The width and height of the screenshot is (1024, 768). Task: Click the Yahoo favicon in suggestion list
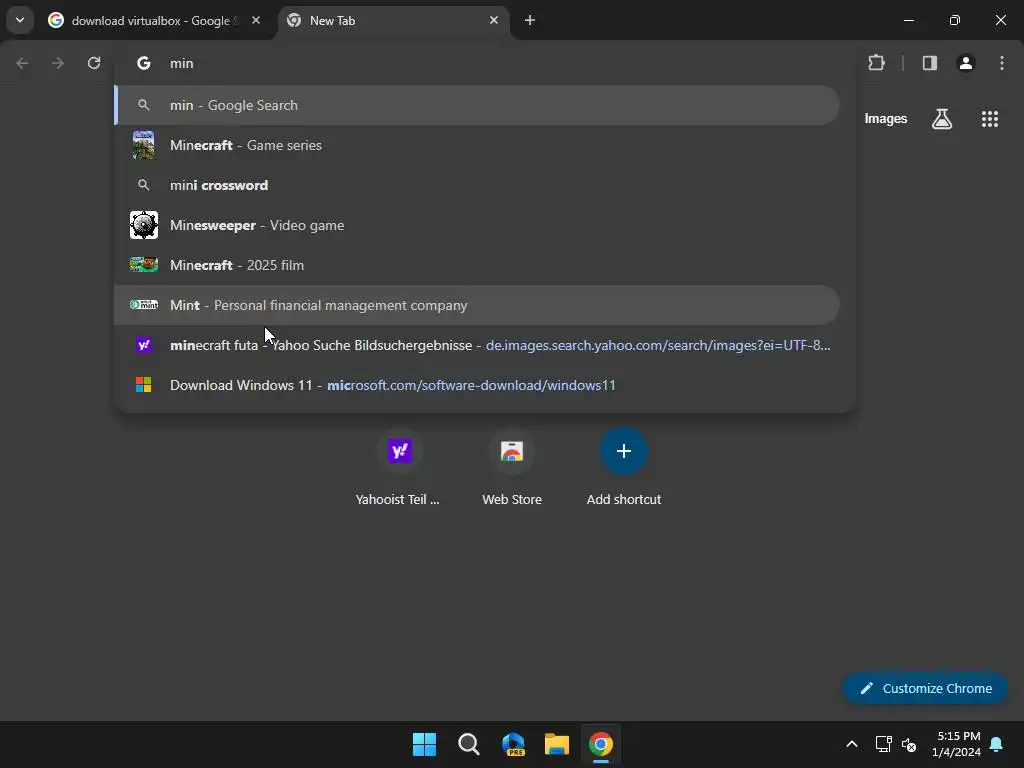point(144,345)
